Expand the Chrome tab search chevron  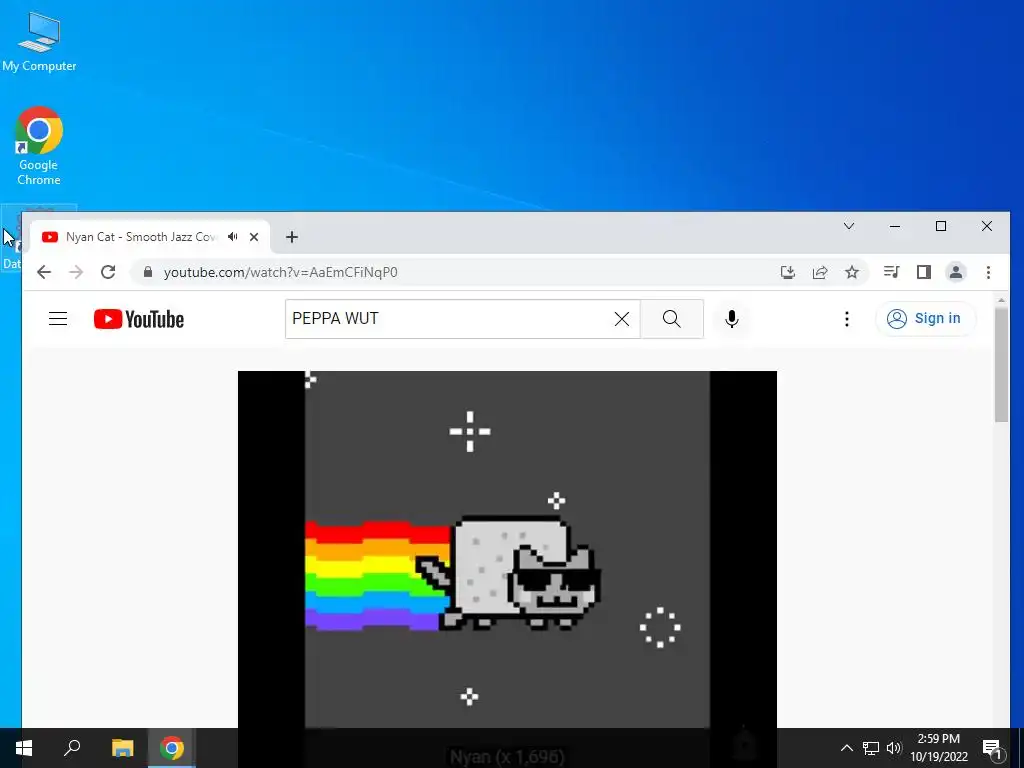[x=849, y=226]
